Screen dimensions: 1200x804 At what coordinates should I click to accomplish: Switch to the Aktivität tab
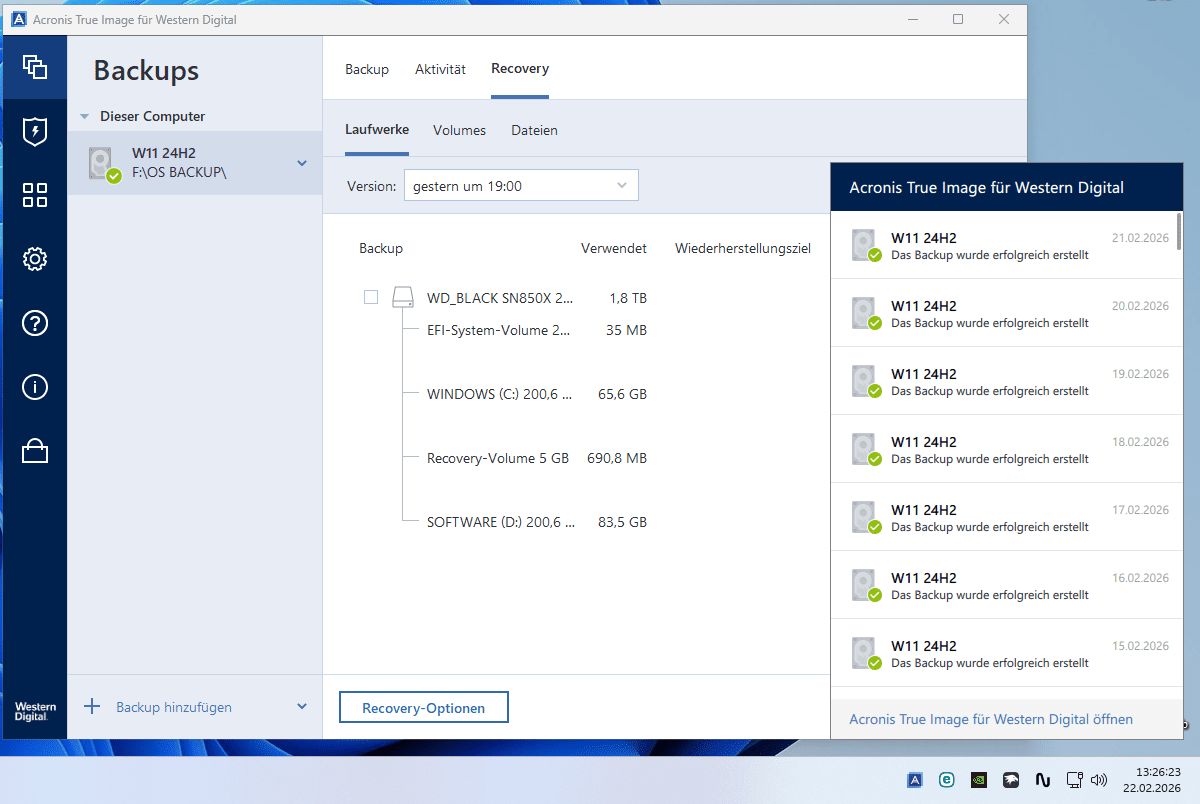440,69
